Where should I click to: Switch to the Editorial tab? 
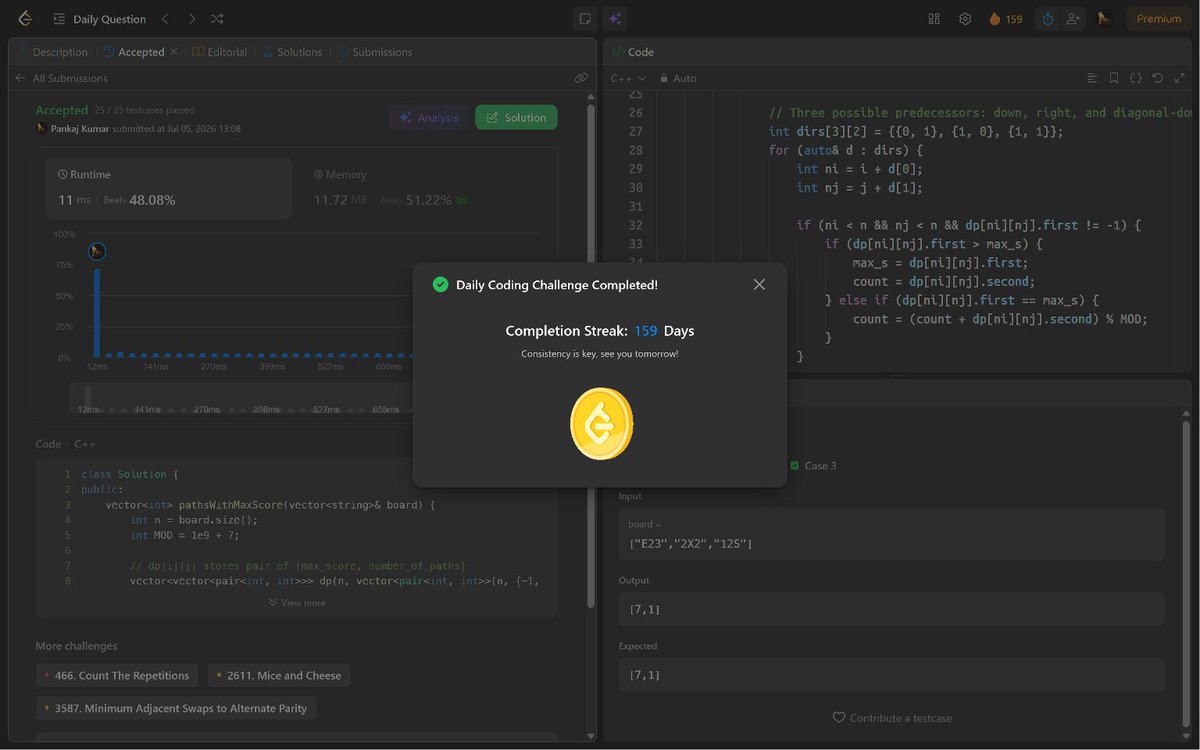pyautogui.click(x=220, y=52)
